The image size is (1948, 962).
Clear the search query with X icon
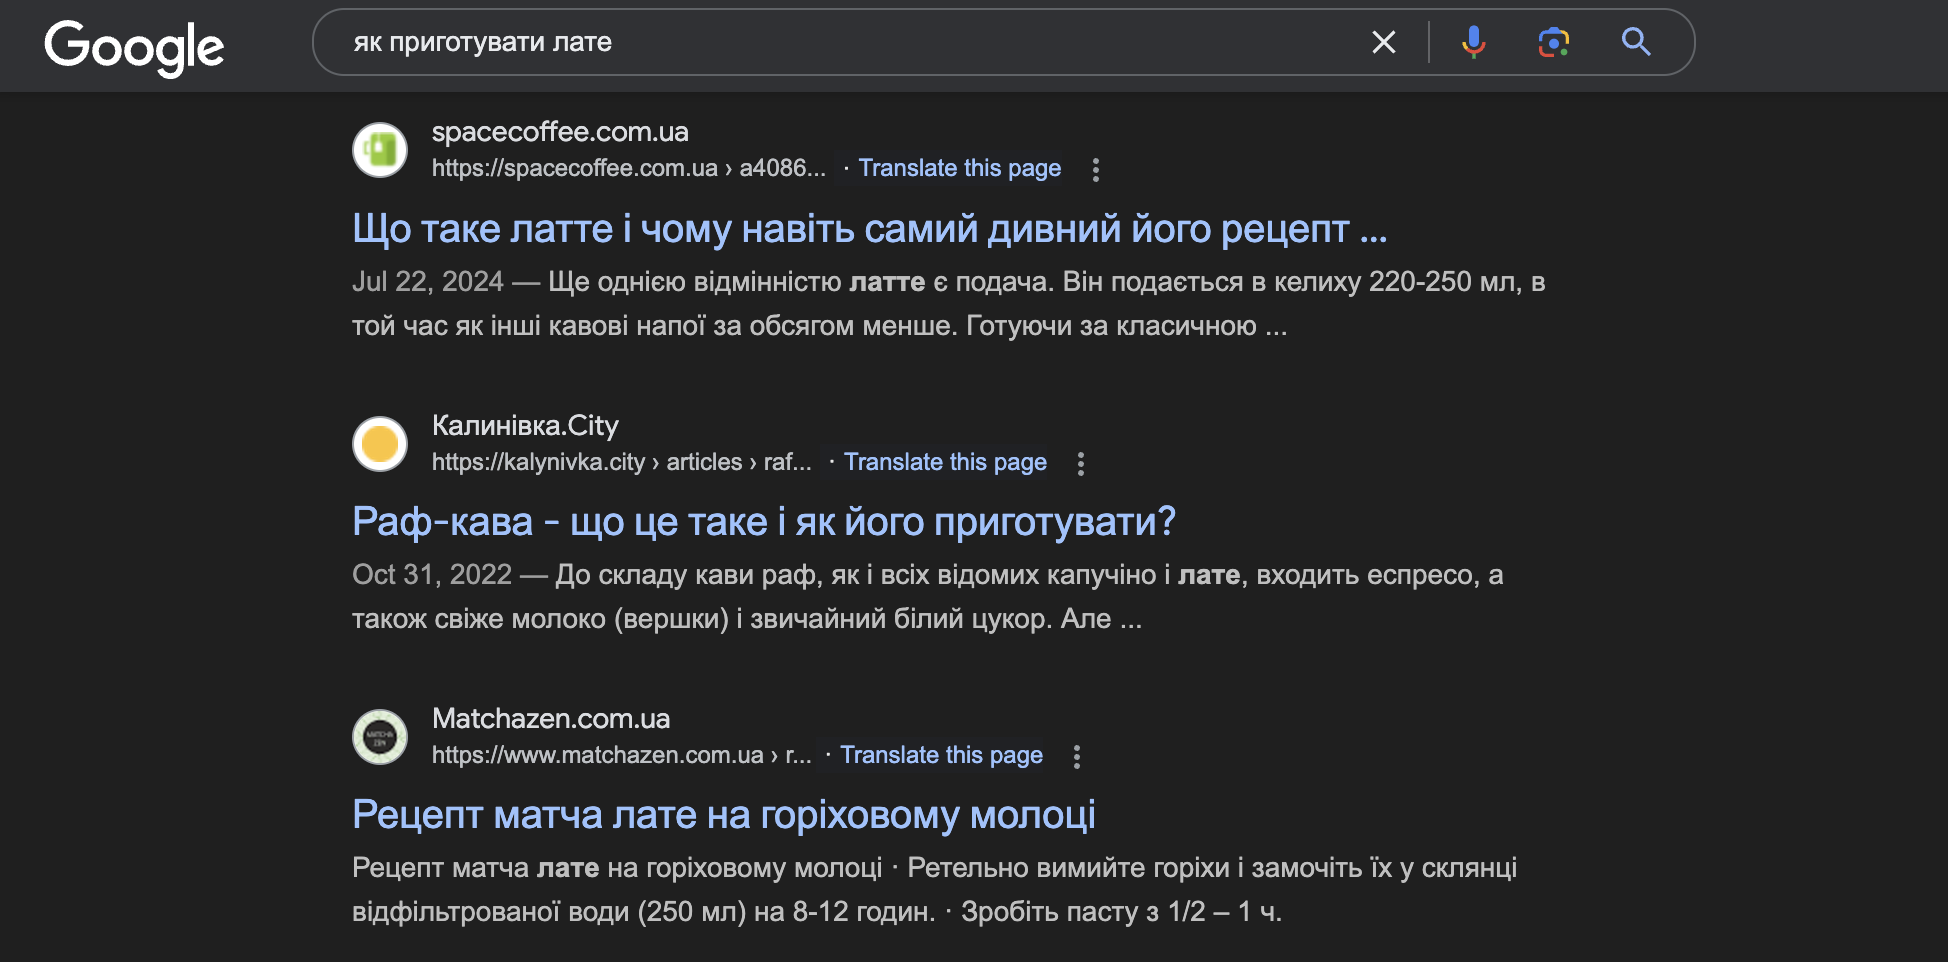1383,42
